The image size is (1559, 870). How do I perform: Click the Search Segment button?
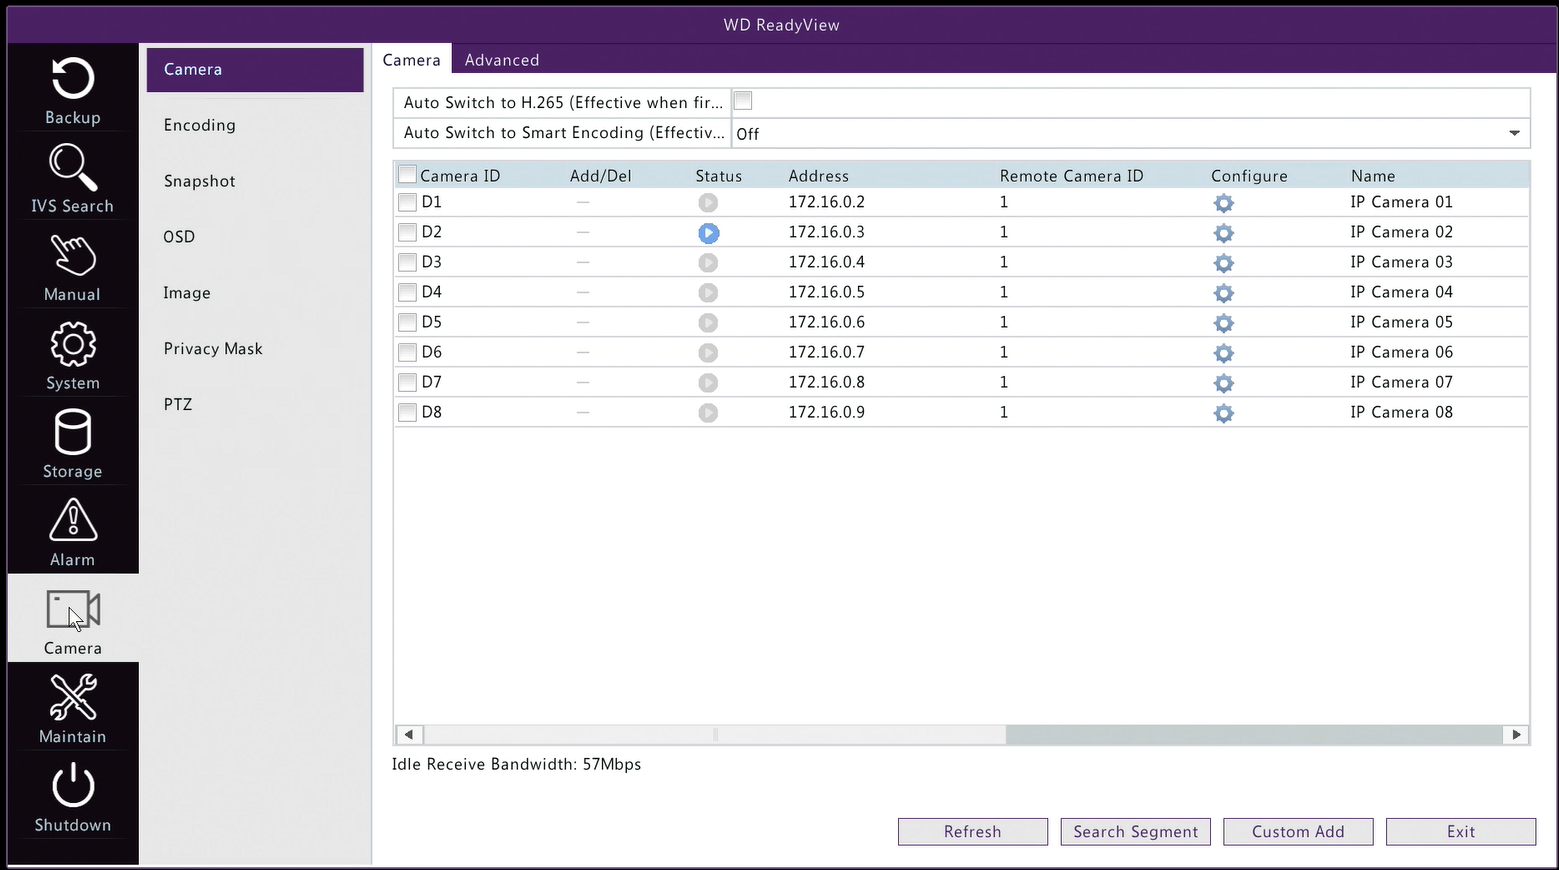(x=1136, y=832)
